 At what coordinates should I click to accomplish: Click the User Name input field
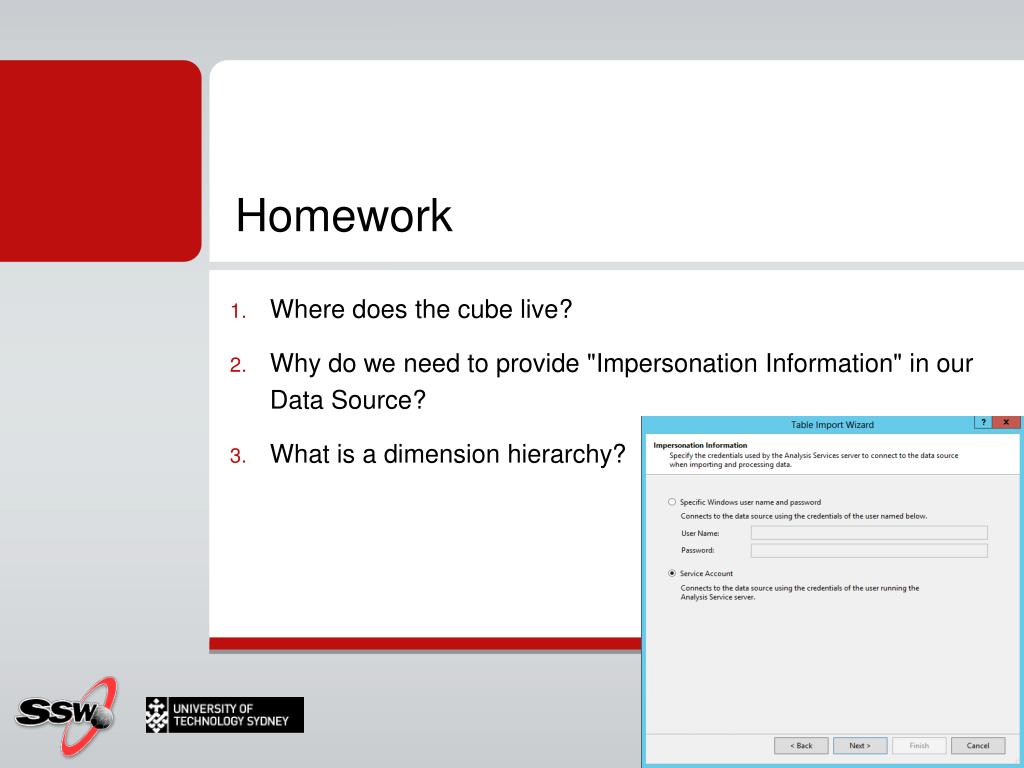click(x=869, y=533)
